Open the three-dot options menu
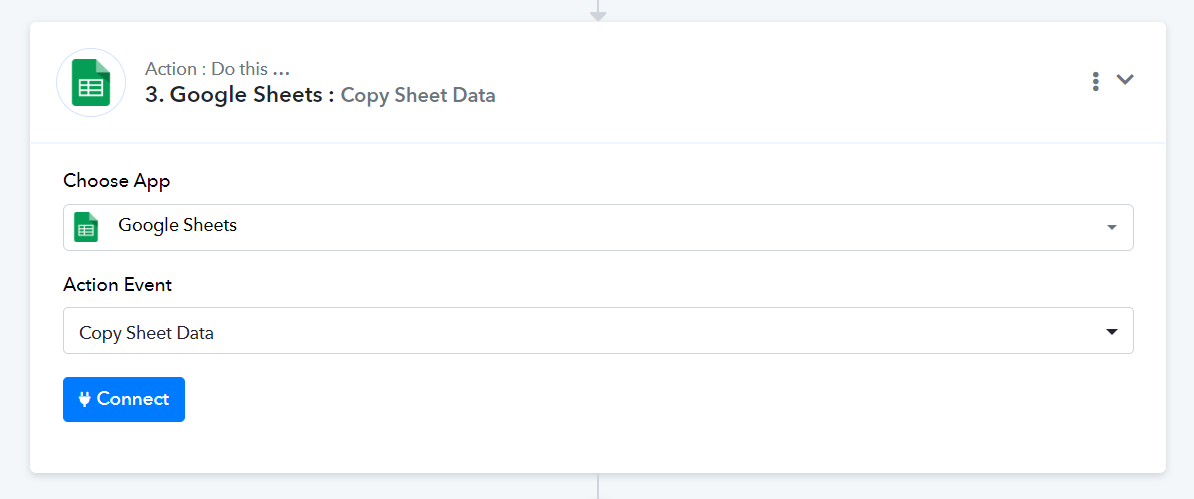 1096,81
